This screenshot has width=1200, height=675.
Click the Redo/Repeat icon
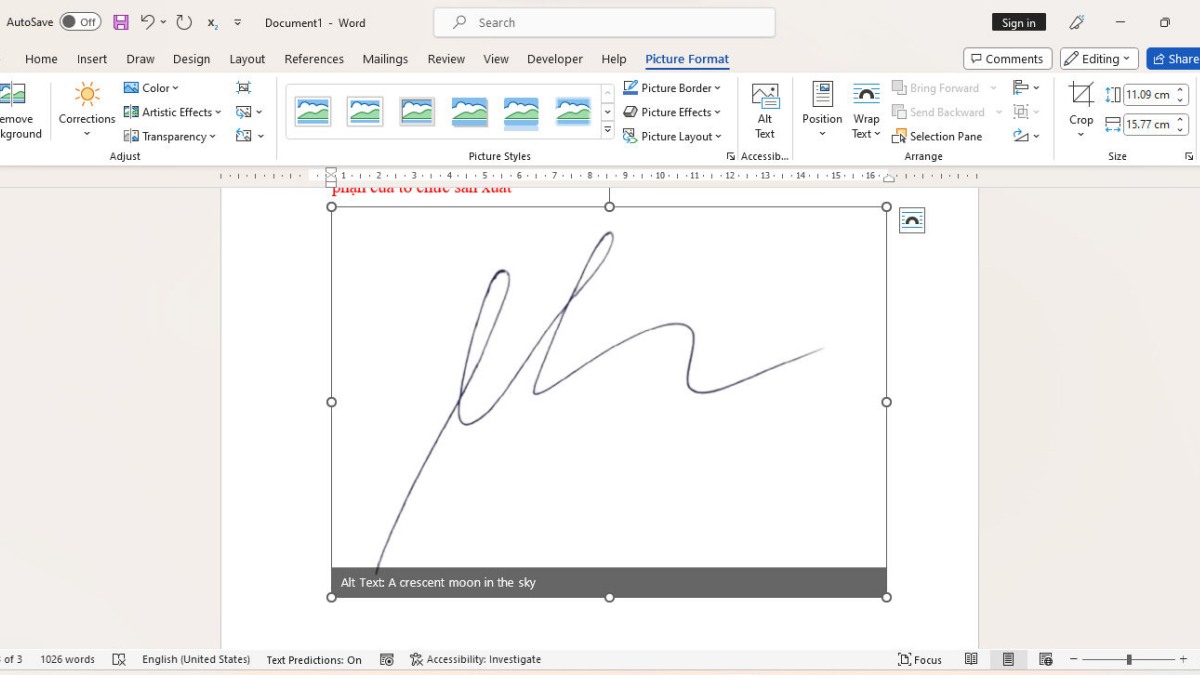[184, 22]
